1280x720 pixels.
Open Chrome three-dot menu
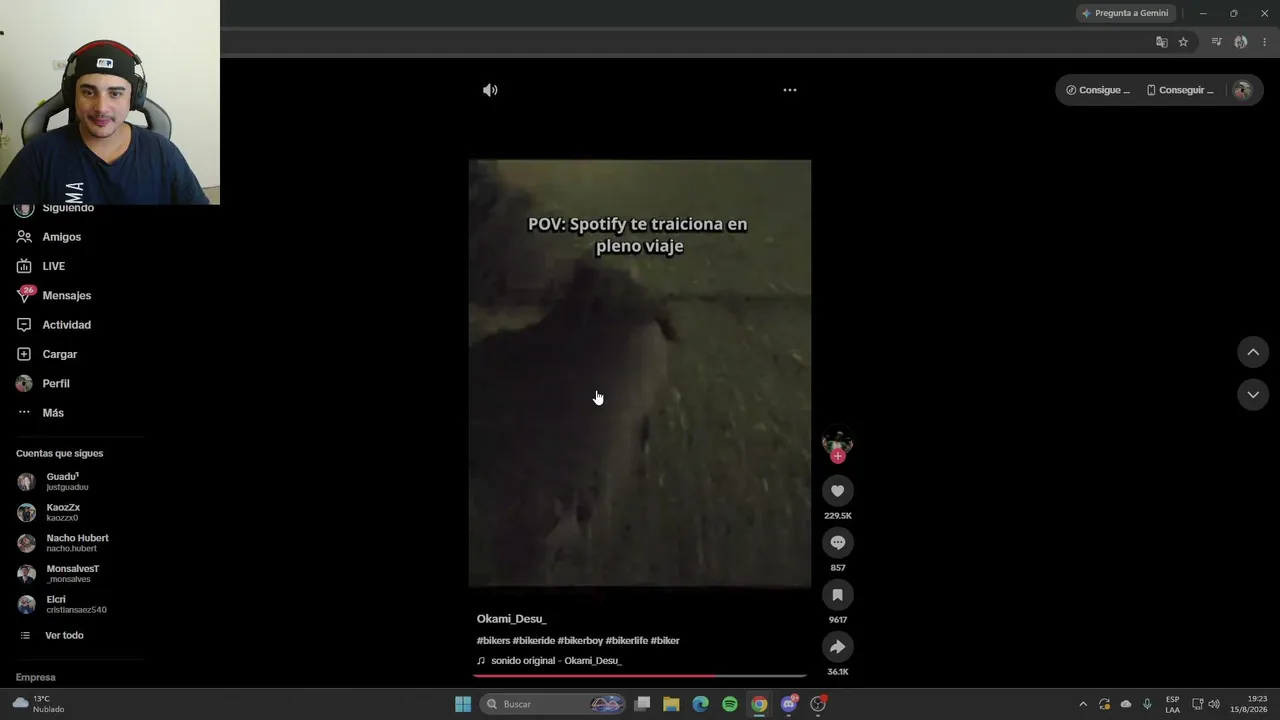(x=1265, y=42)
